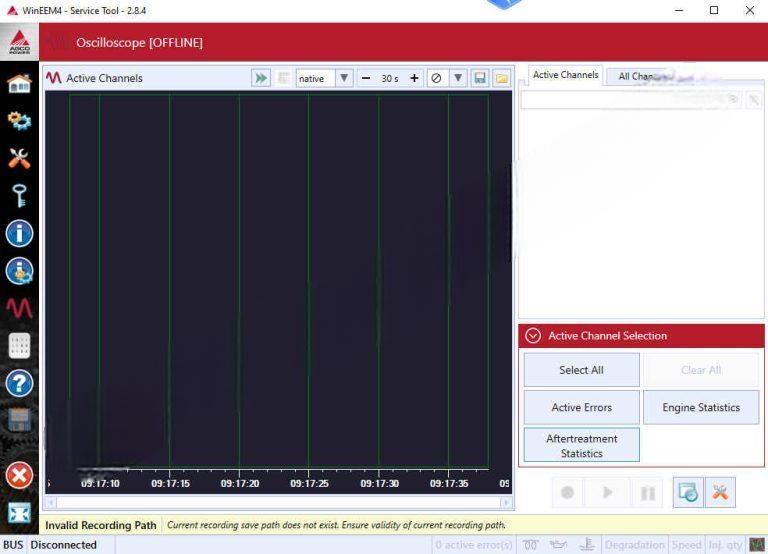Toggle the green auto-scroll arrows button
The image size is (768, 554).
[x=261, y=78]
